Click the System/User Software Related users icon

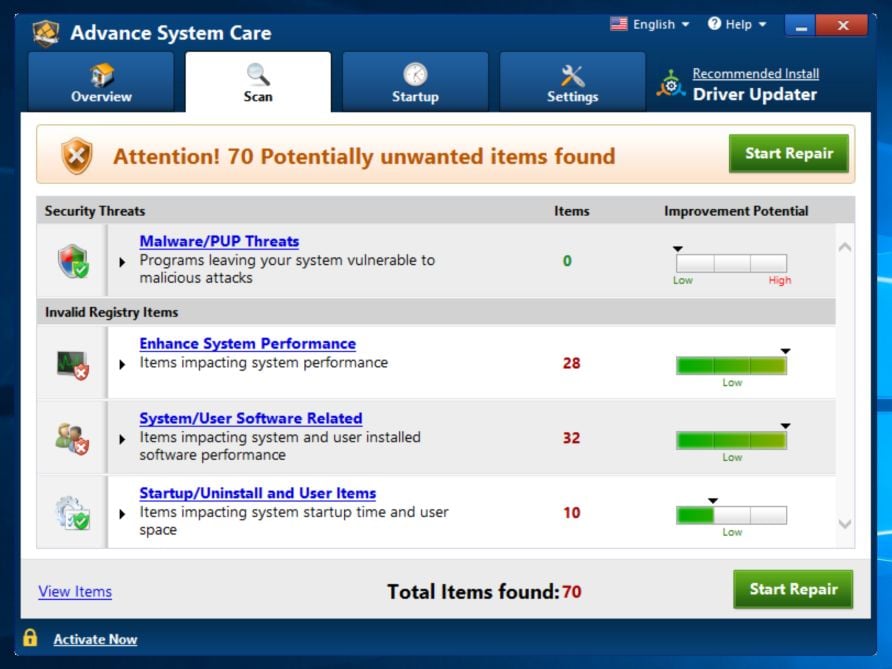[73, 438]
